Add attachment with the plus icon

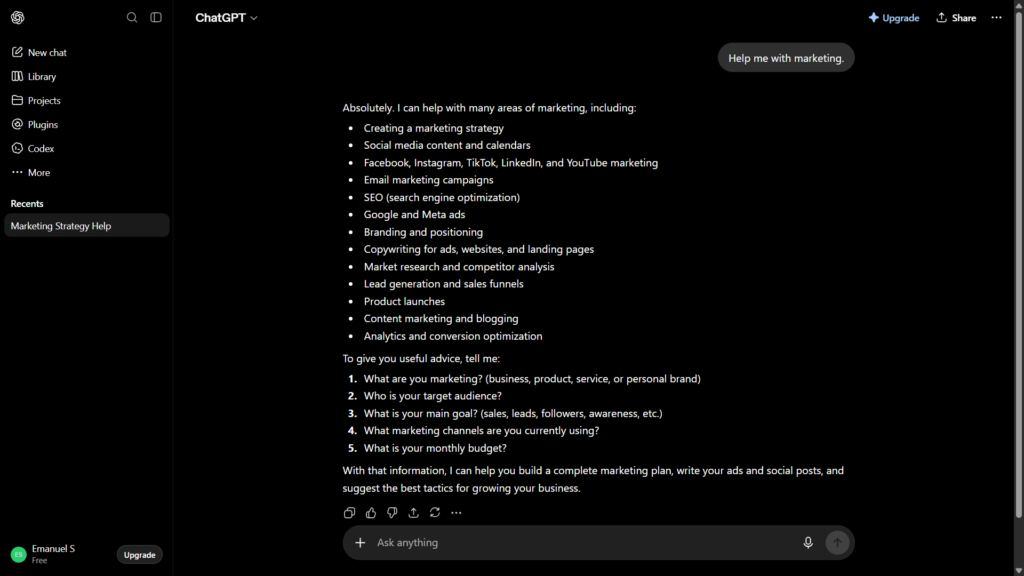(x=360, y=543)
